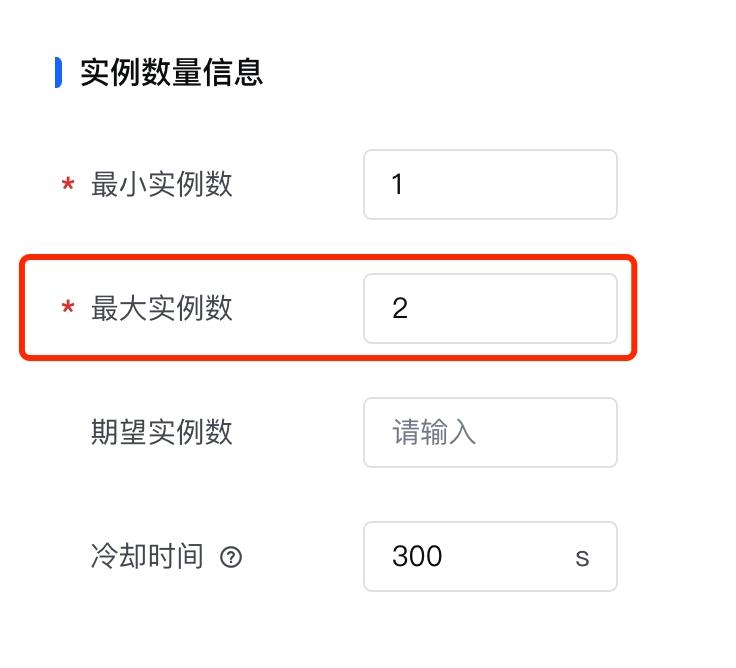Click the value 1 in minimum instances

coord(398,185)
